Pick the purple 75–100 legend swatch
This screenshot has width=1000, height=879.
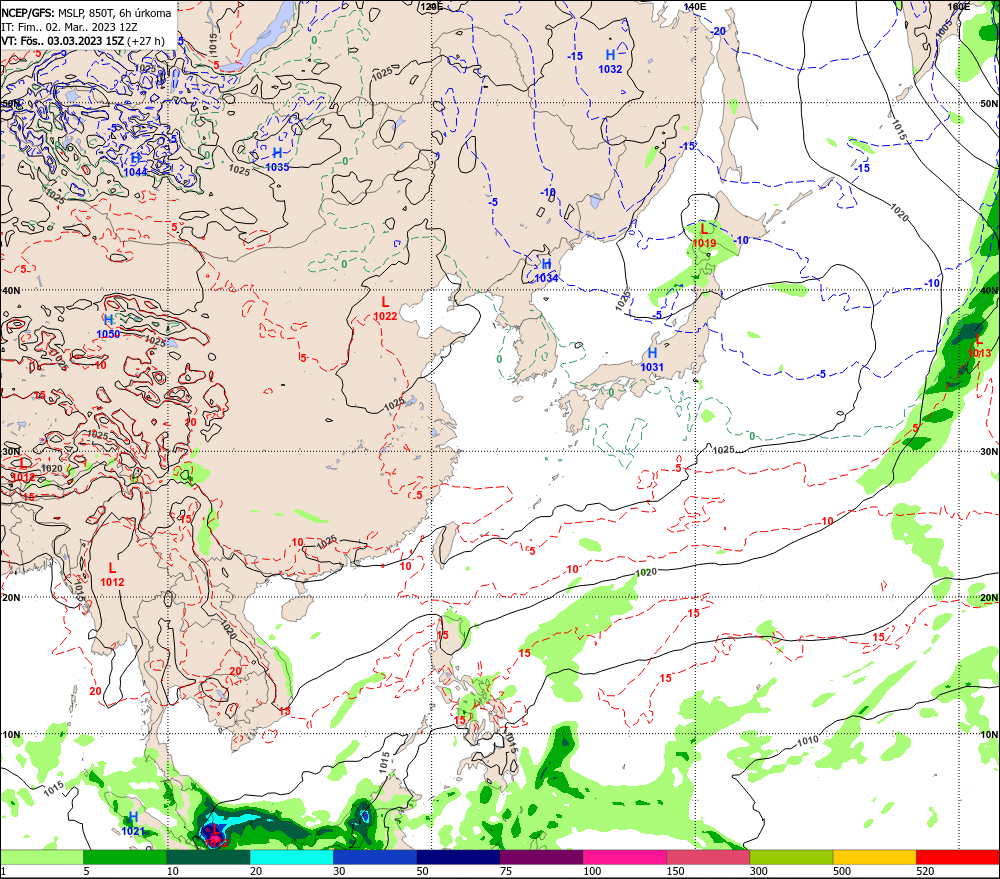click(541, 857)
